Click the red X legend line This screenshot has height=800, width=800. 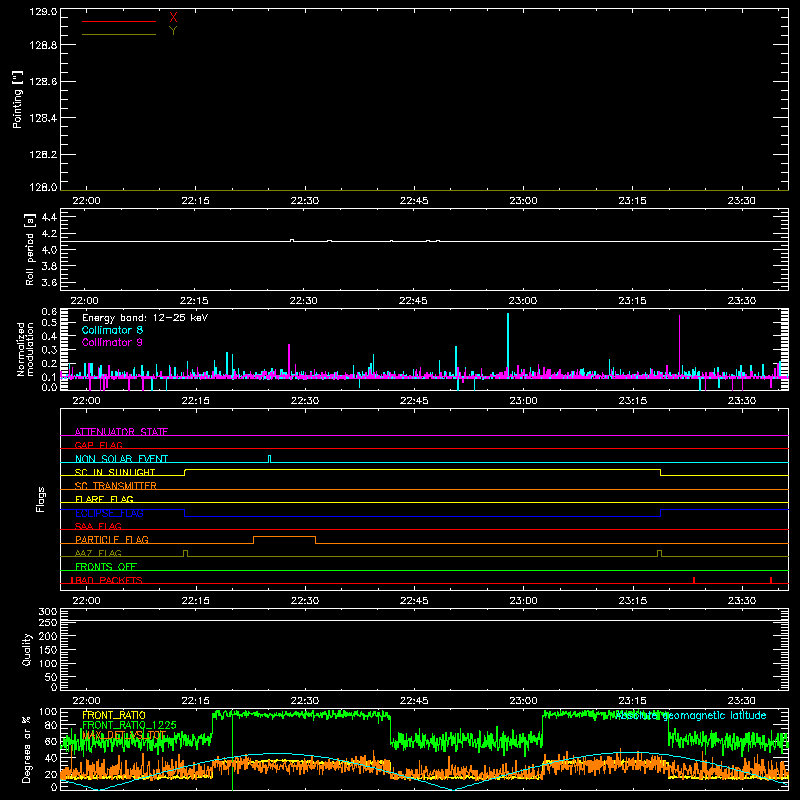tap(119, 21)
